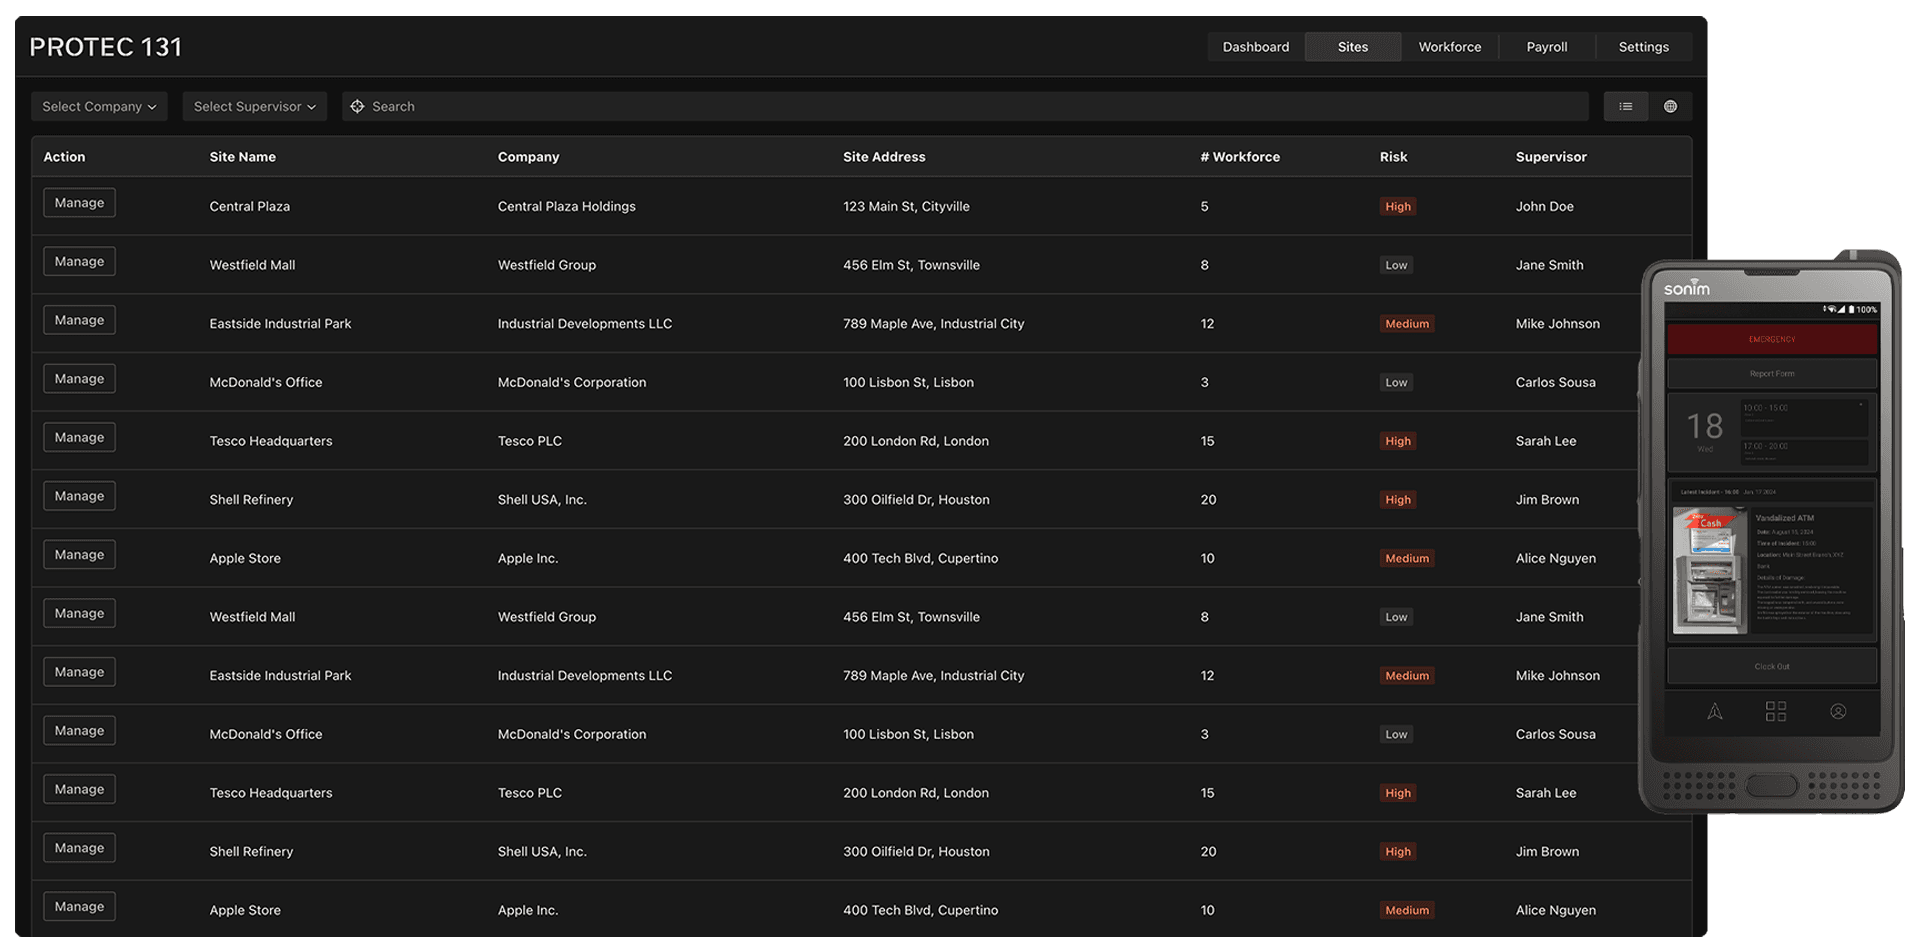This screenshot has height=951, width=1920.
Task: Open the Select Company dropdown
Action: [99, 106]
